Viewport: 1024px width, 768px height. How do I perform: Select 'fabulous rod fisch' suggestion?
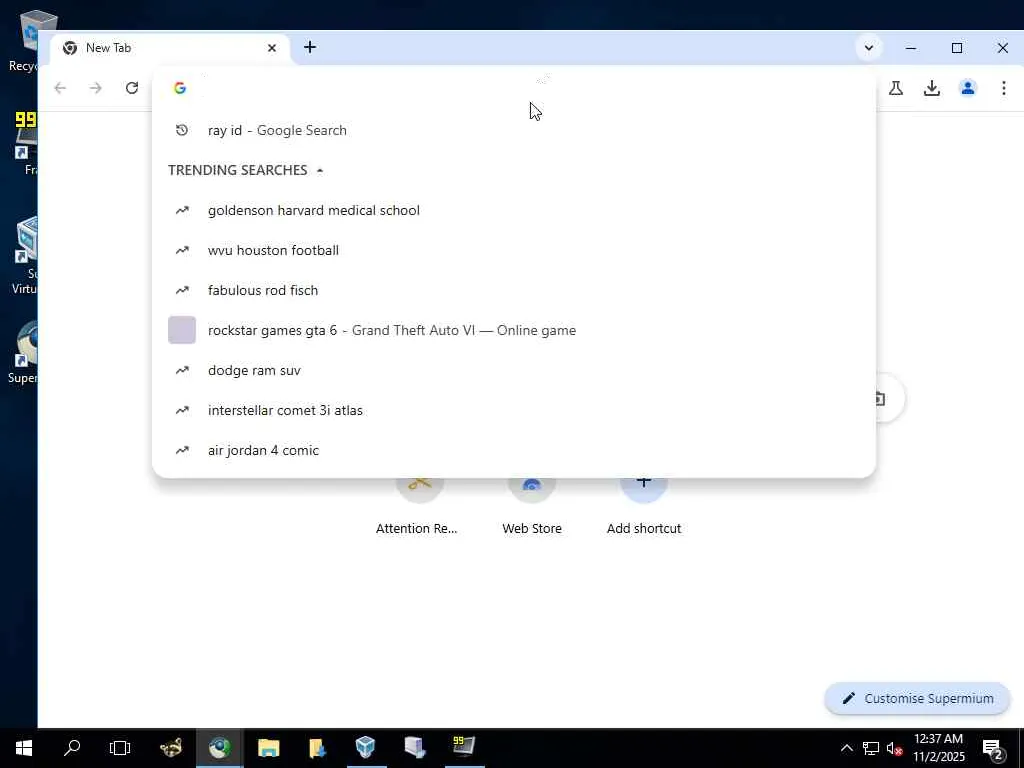coord(514,291)
